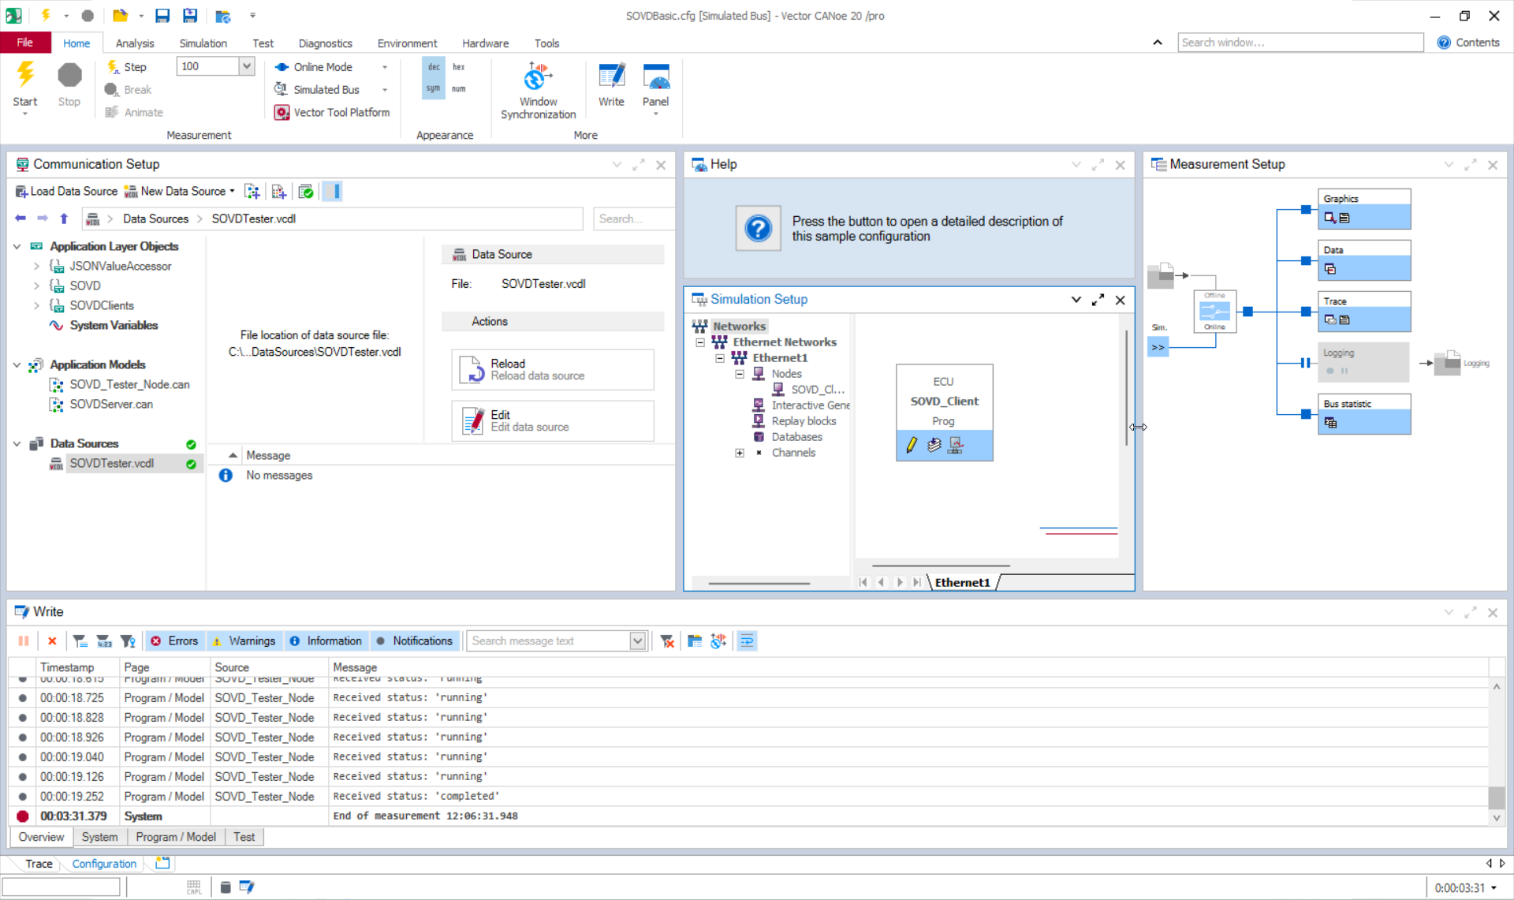The height and width of the screenshot is (900, 1514).
Task: Switch to the Analysis ribbon tab
Action: pos(135,43)
